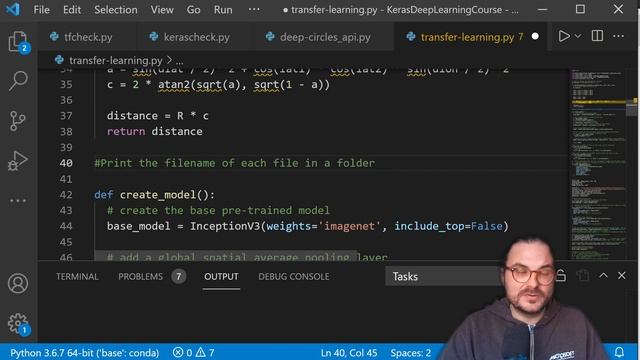Open the Search view in activity bar
Viewport: 640px width, 360px height.
(18, 80)
